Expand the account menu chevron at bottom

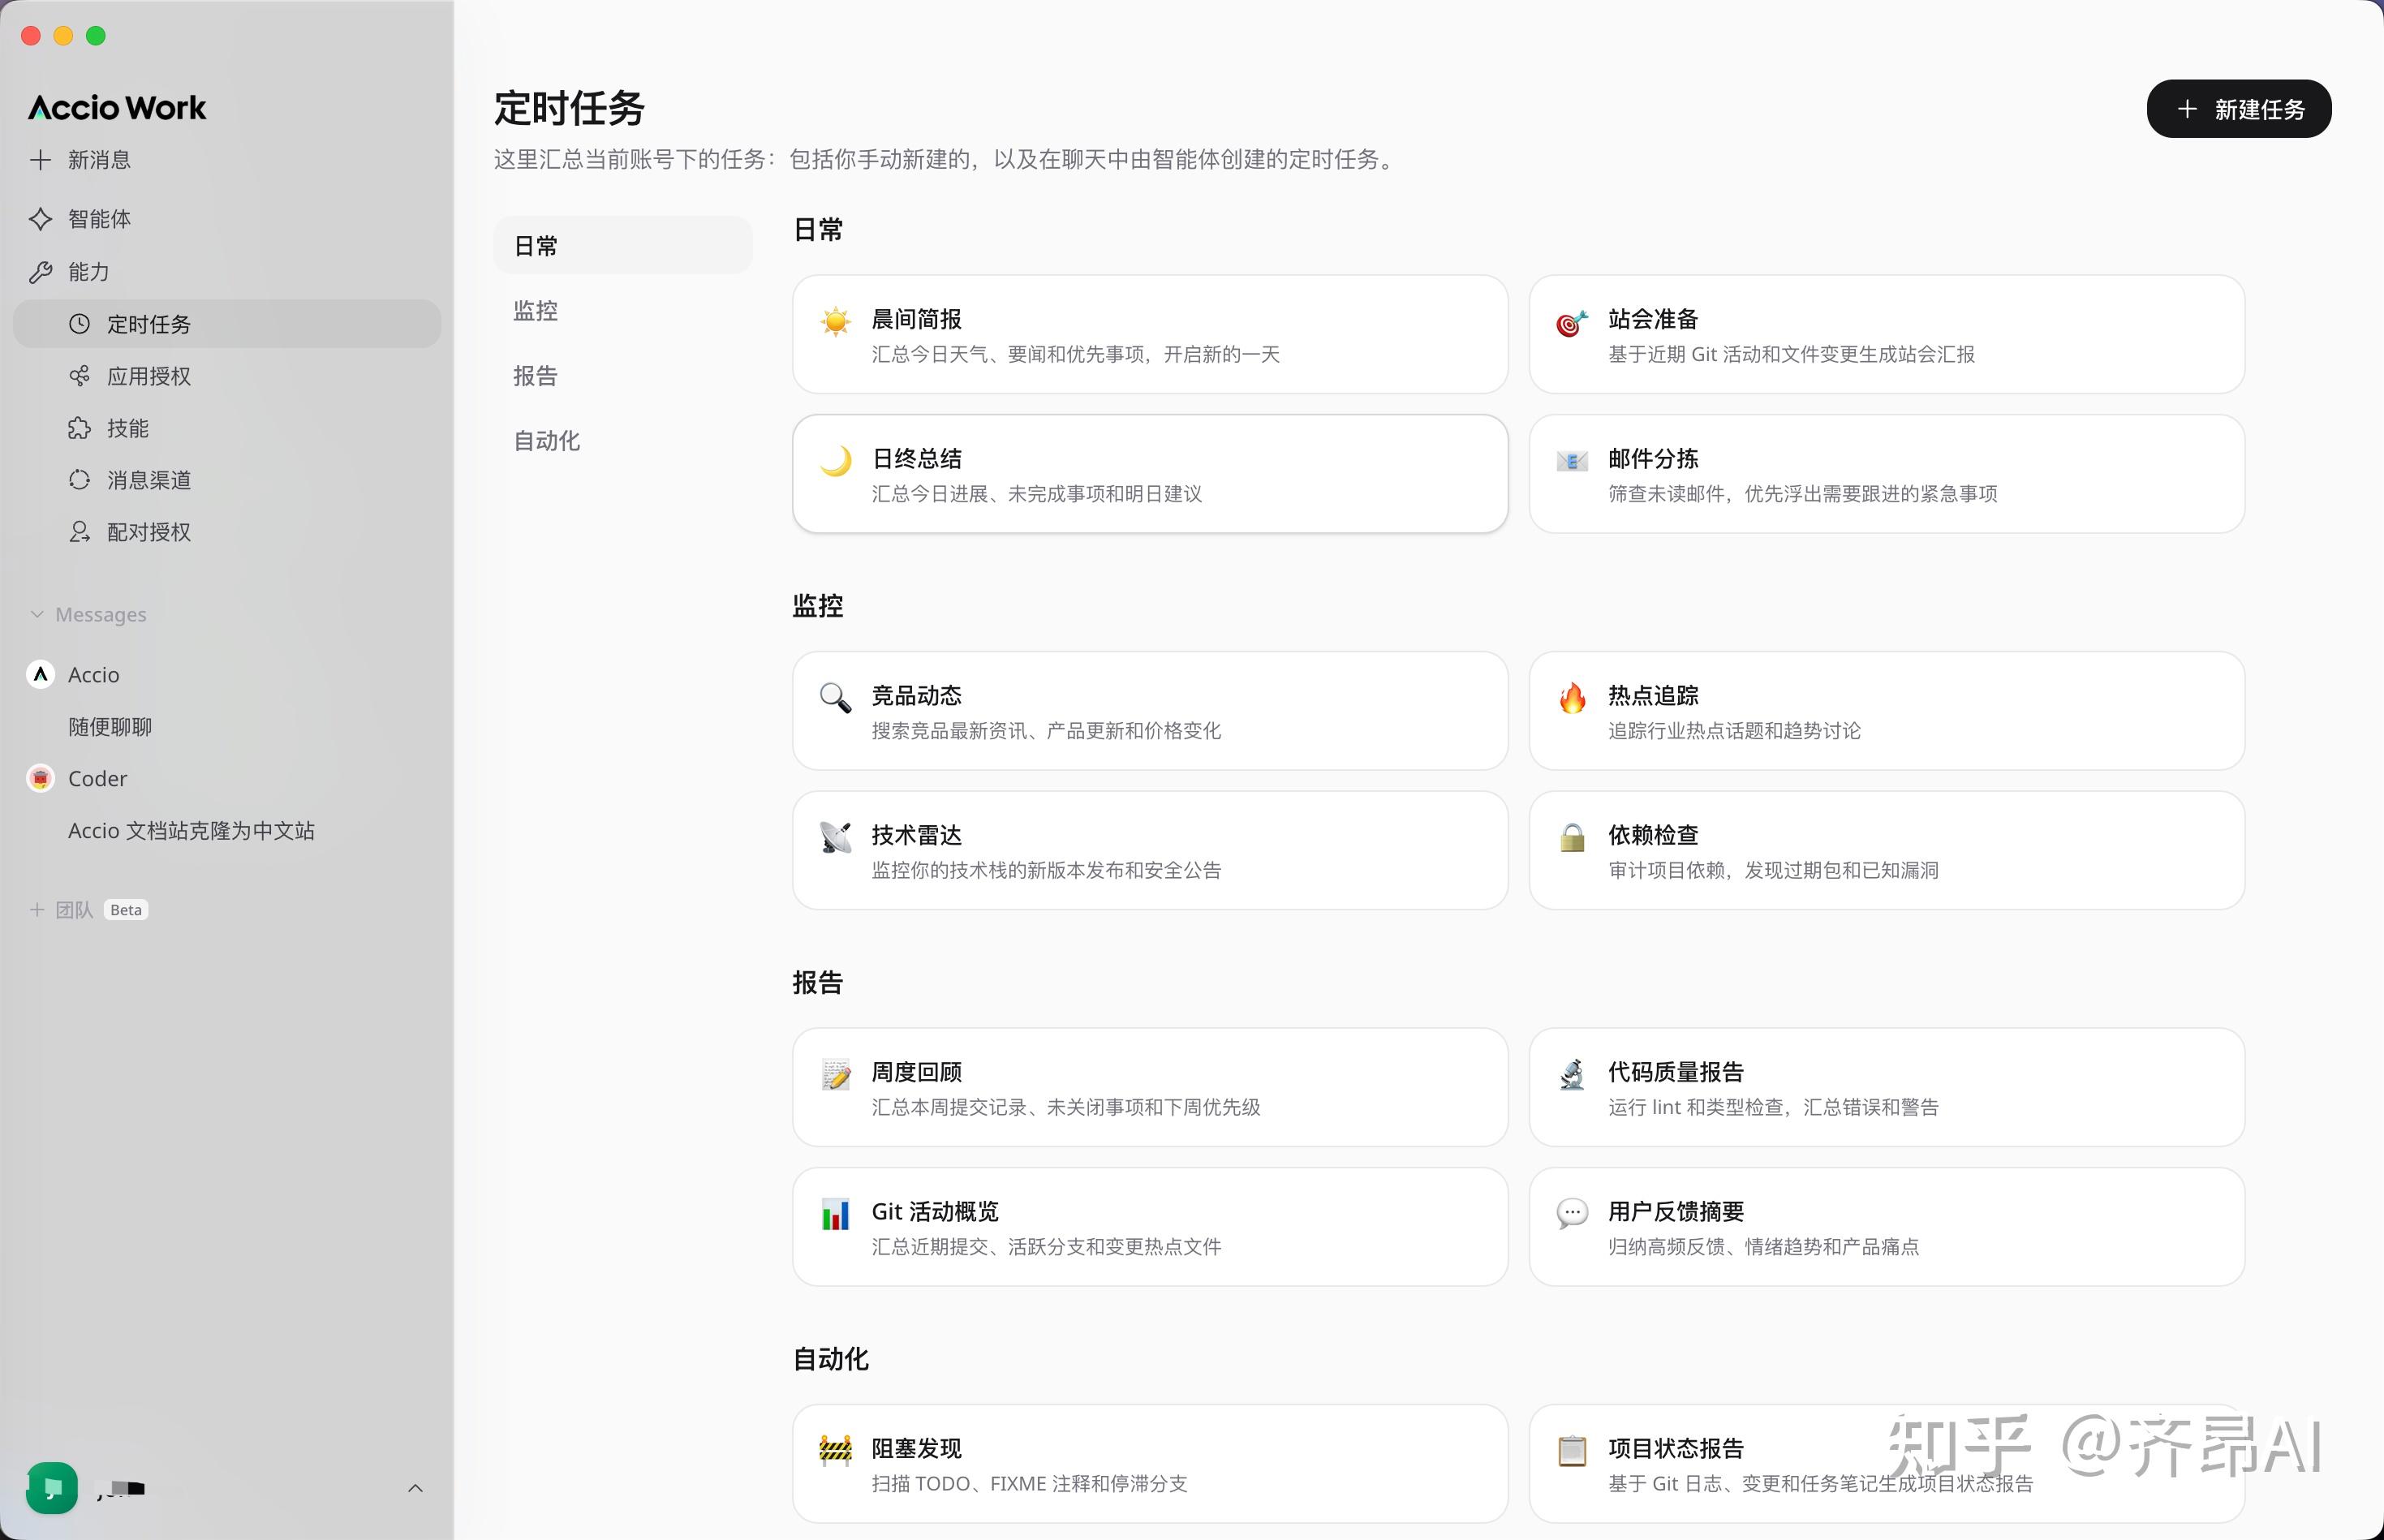416,1488
